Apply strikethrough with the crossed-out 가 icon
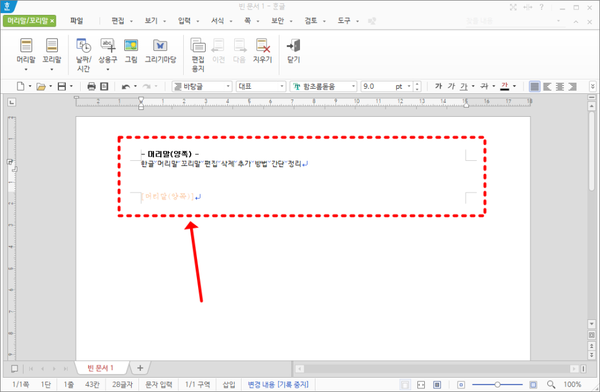600x392 pixels. click(484, 87)
